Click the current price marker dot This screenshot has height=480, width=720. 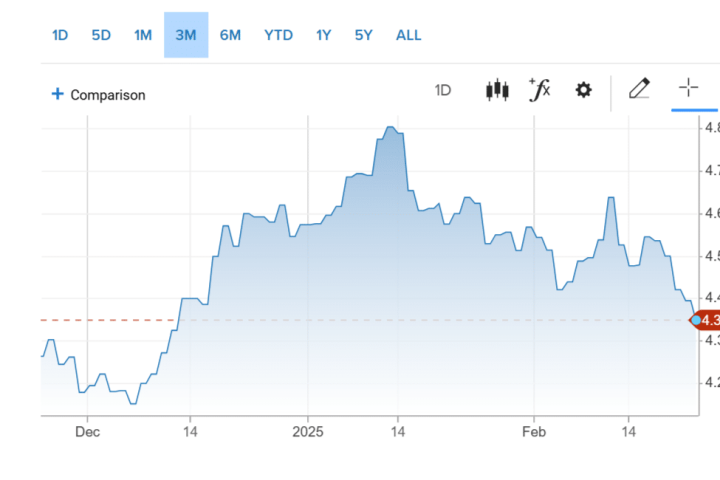coord(696,320)
